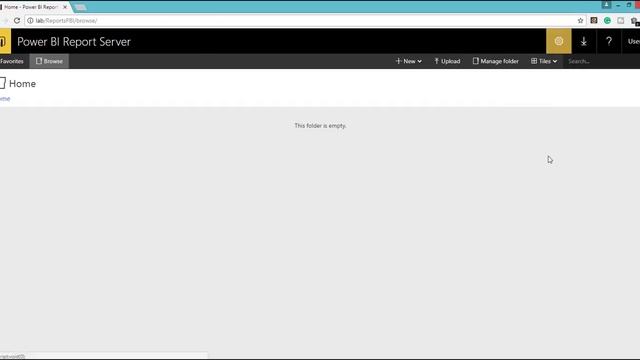Click the Home folder heading
Viewport: 640px width, 360px height.
pyautogui.click(x=22, y=84)
